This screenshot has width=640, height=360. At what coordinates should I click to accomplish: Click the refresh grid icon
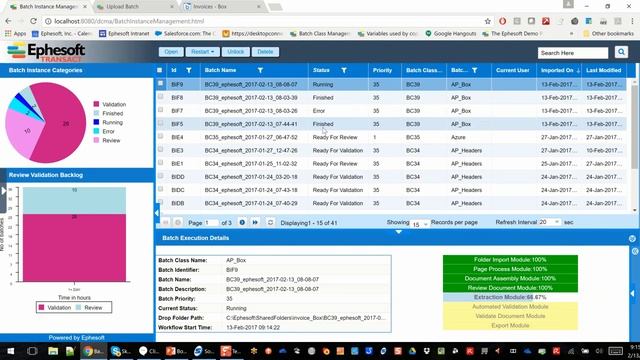tap(270, 222)
